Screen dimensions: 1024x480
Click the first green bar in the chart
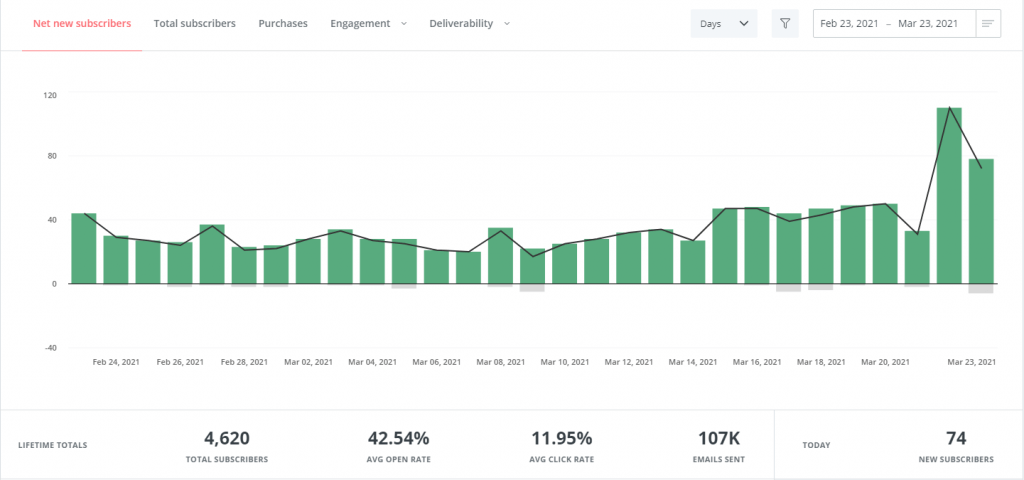[84, 248]
